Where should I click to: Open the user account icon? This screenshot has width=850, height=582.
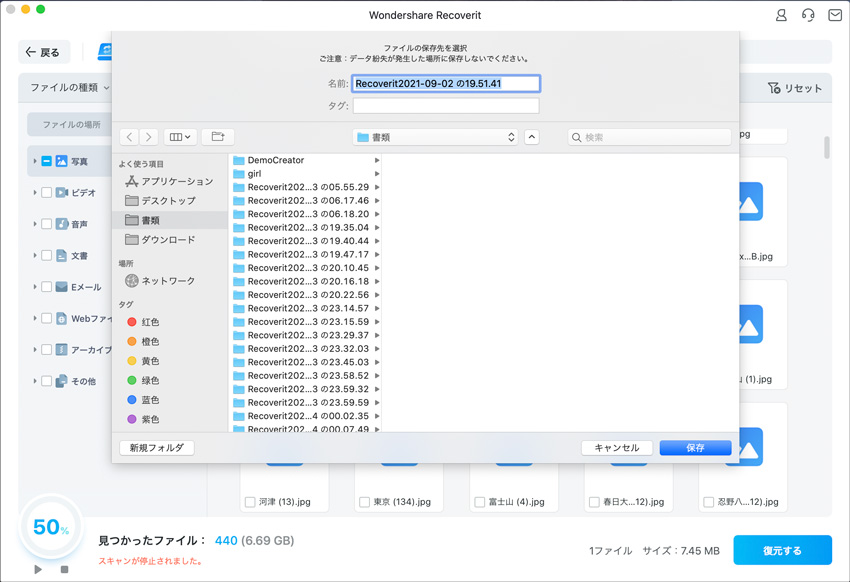pyautogui.click(x=781, y=15)
